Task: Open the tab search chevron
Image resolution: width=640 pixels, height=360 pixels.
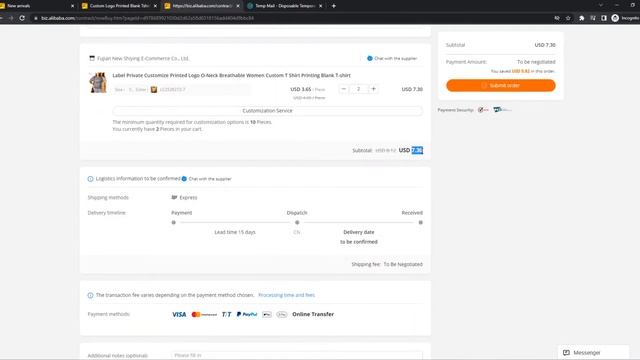Action: click(x=601, y=5)
